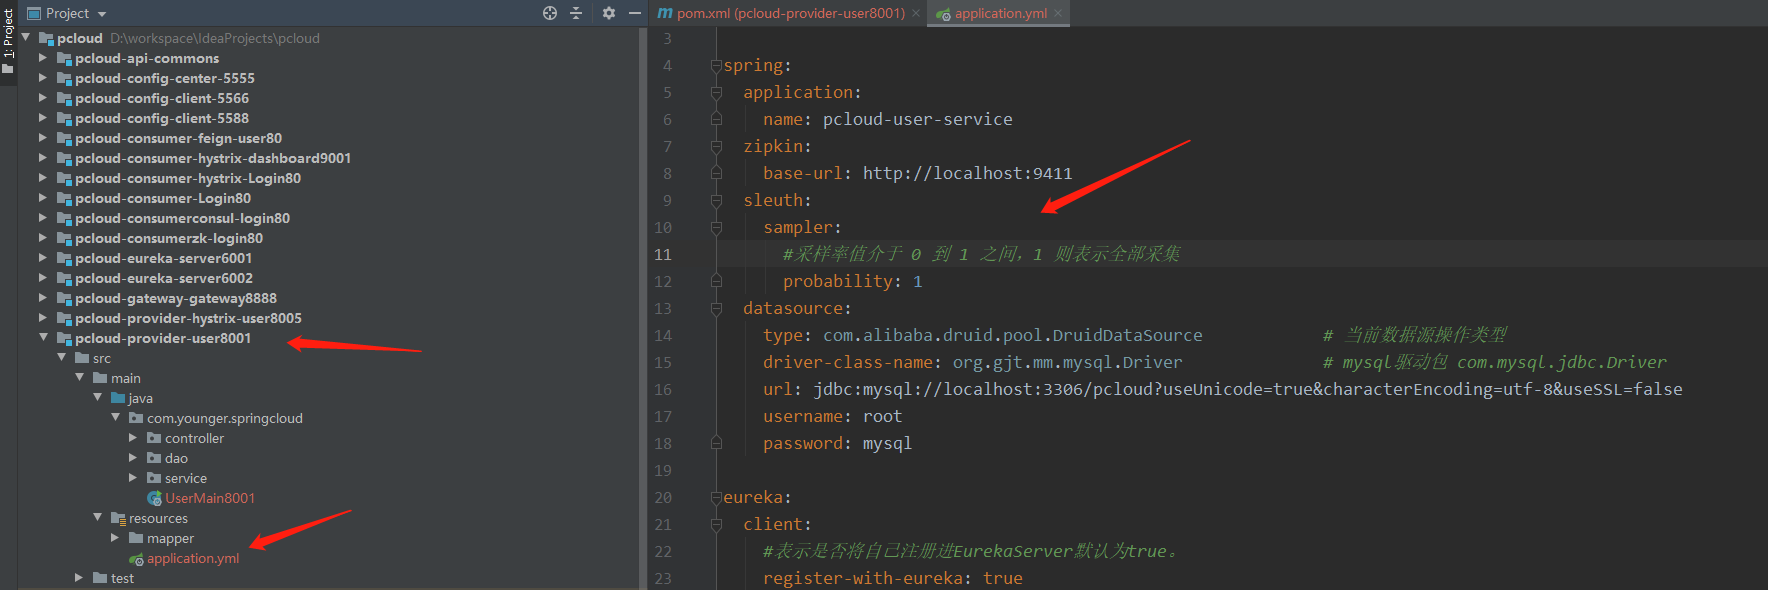Click on 'org.gjt.mm.mysql.Driver' value
Image resolution: width=1768 pixels, height=590 pixels.
1067,362
